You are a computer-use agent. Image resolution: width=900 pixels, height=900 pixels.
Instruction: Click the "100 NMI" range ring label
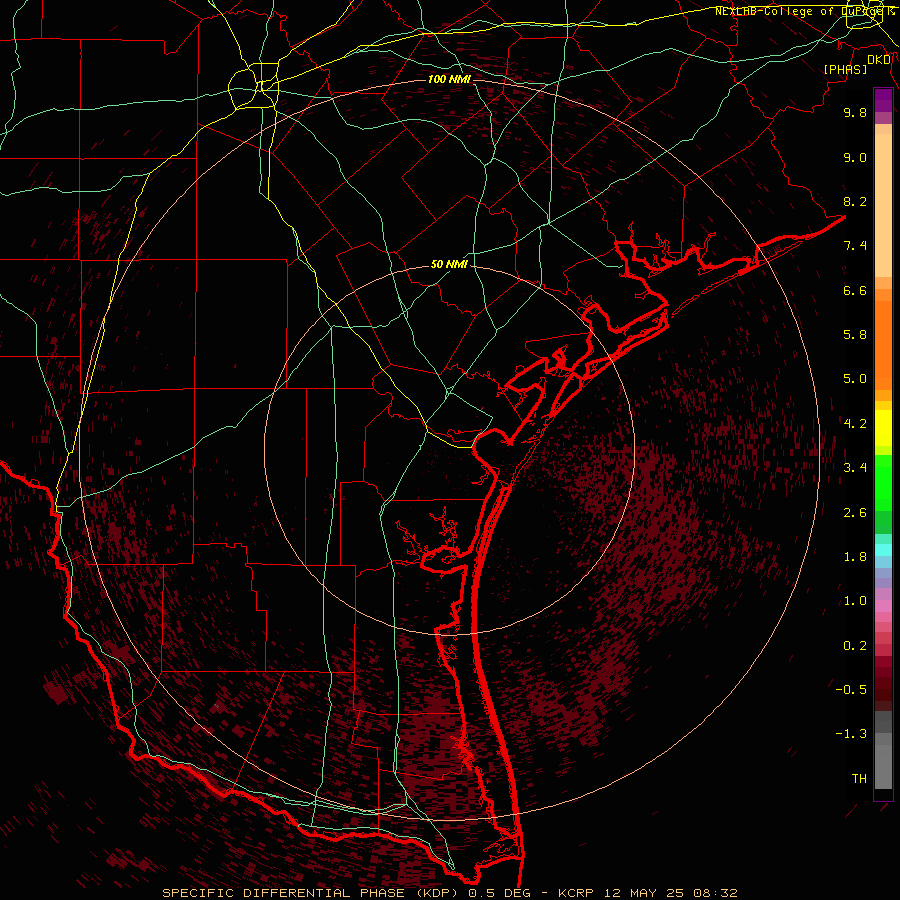point(449,79)
